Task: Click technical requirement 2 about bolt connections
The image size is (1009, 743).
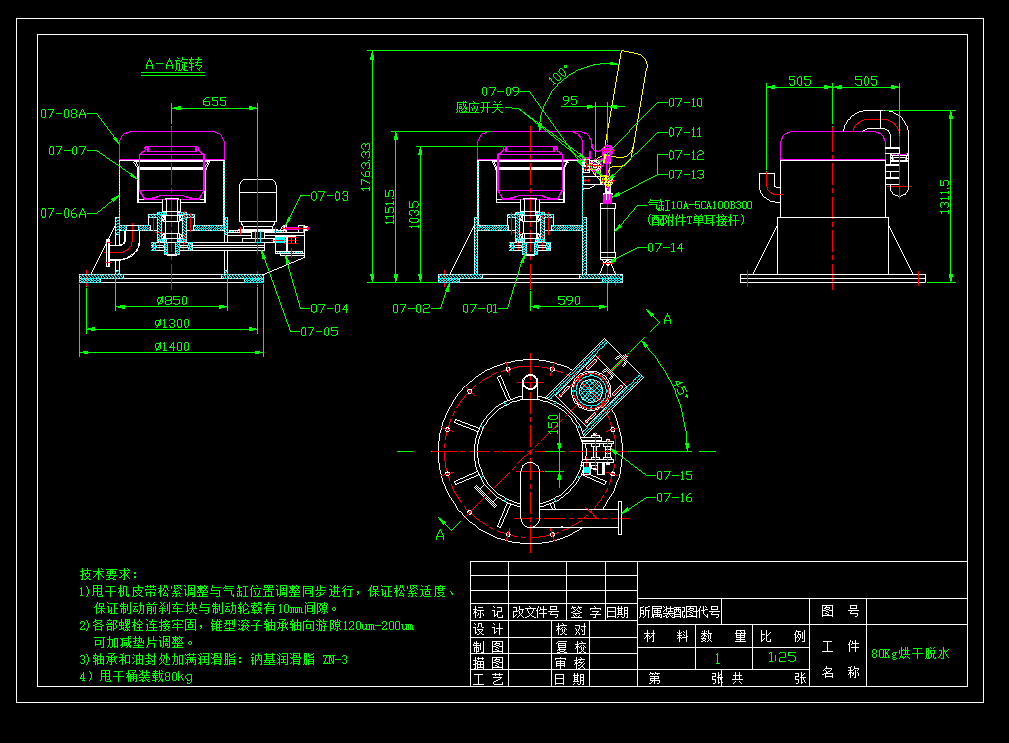Action: pos(246,625)
